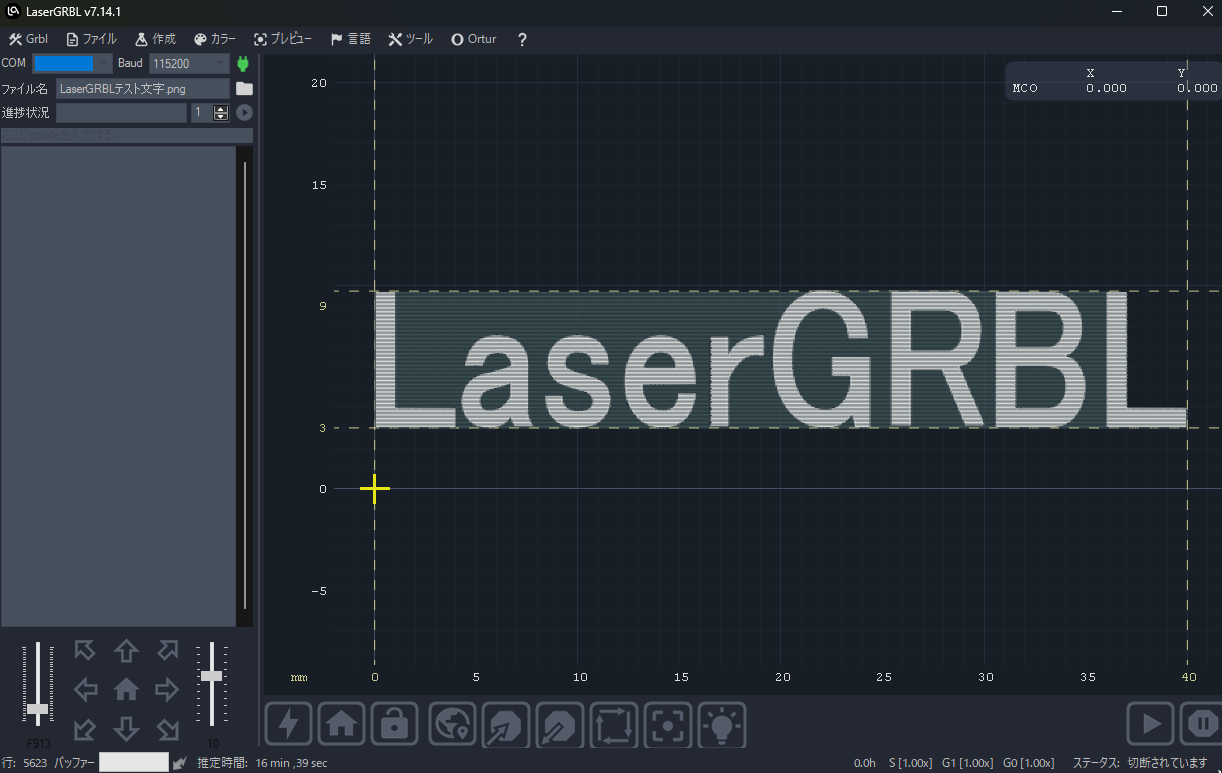Screen dimensions: 1222x773
Task: Click the G1 [1.00x] override label
Action: [x=968, y=763]
